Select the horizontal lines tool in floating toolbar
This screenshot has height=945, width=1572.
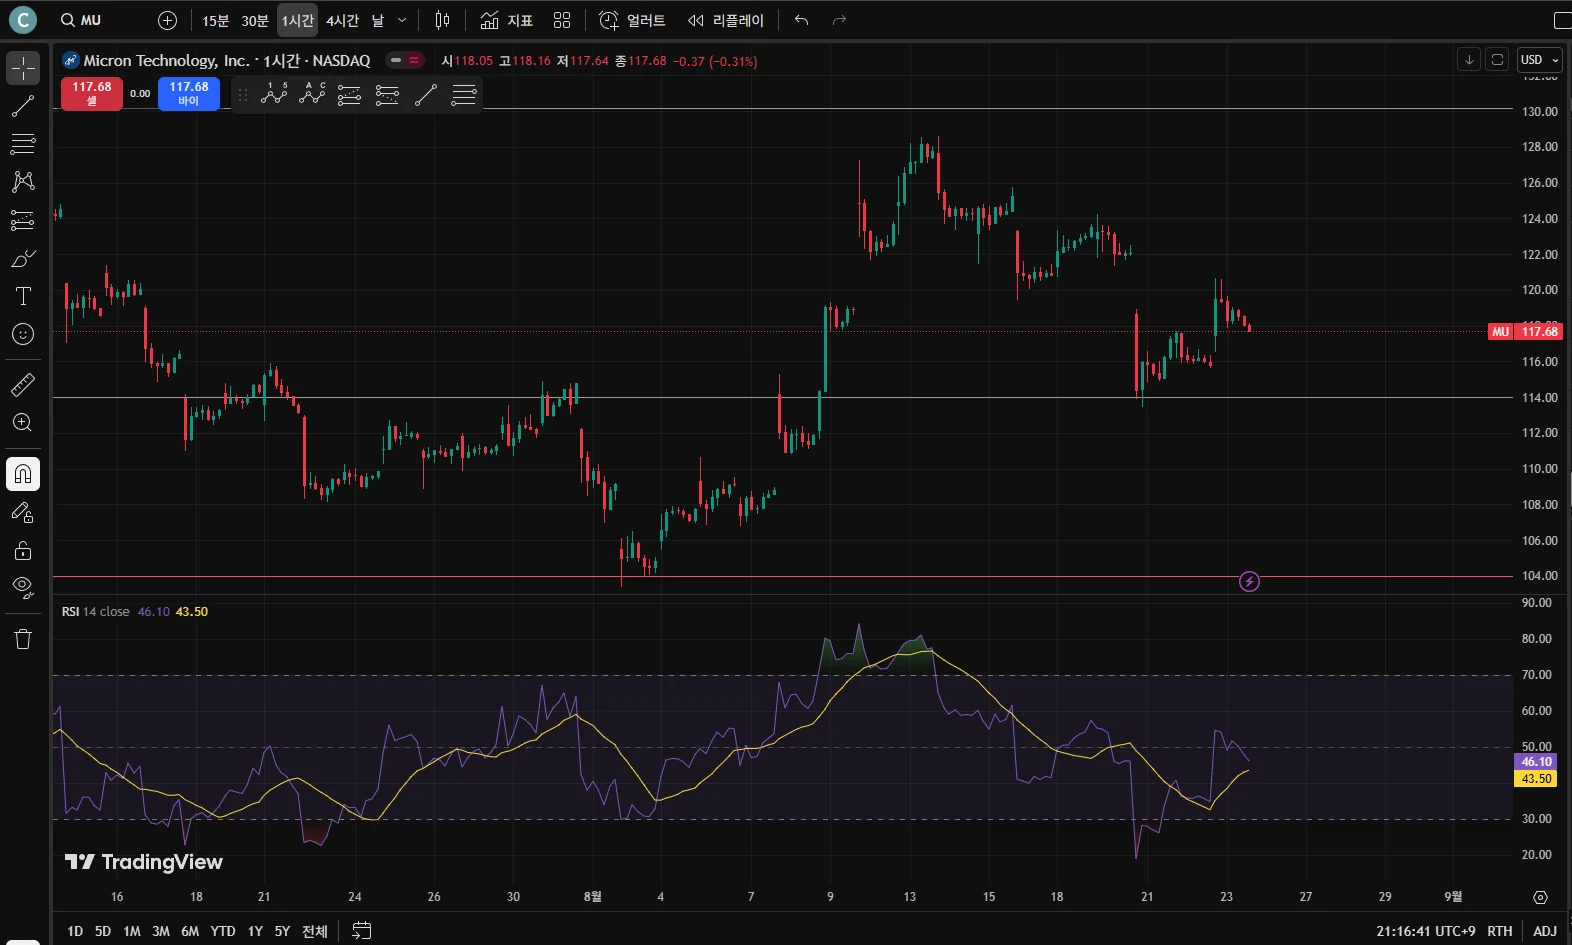coord(463,95)
